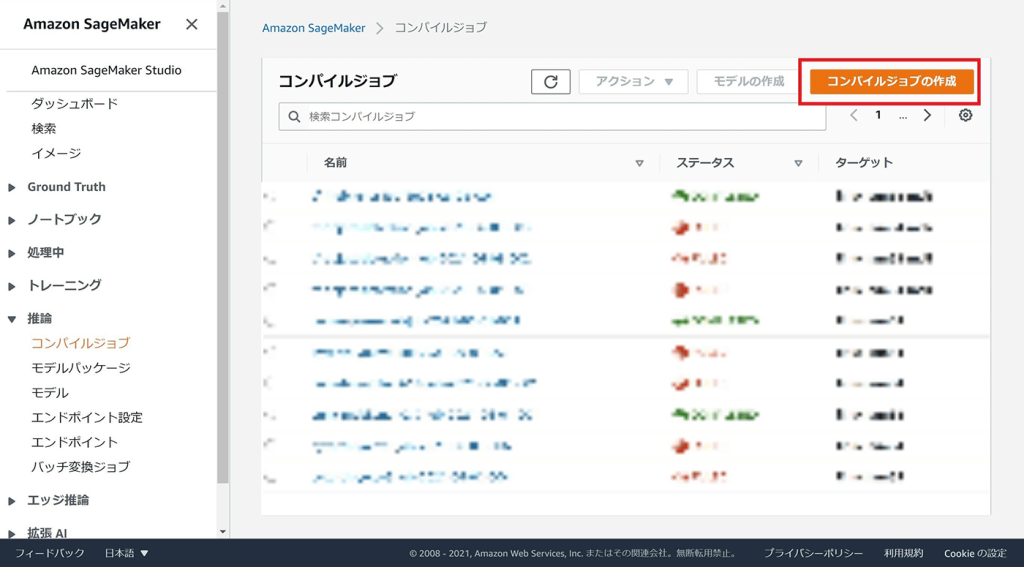The width and height of the screenshot is (1024, 567).
Task: Open Cookie の設定 link
Action: 976,553
